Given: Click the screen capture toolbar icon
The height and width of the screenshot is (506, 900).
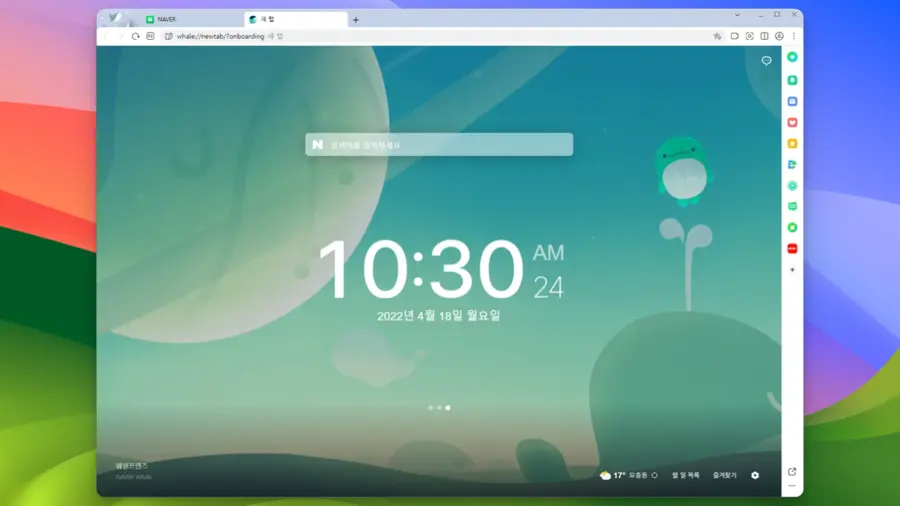Looking at the screenshot, I should click(x=750, y=36).
